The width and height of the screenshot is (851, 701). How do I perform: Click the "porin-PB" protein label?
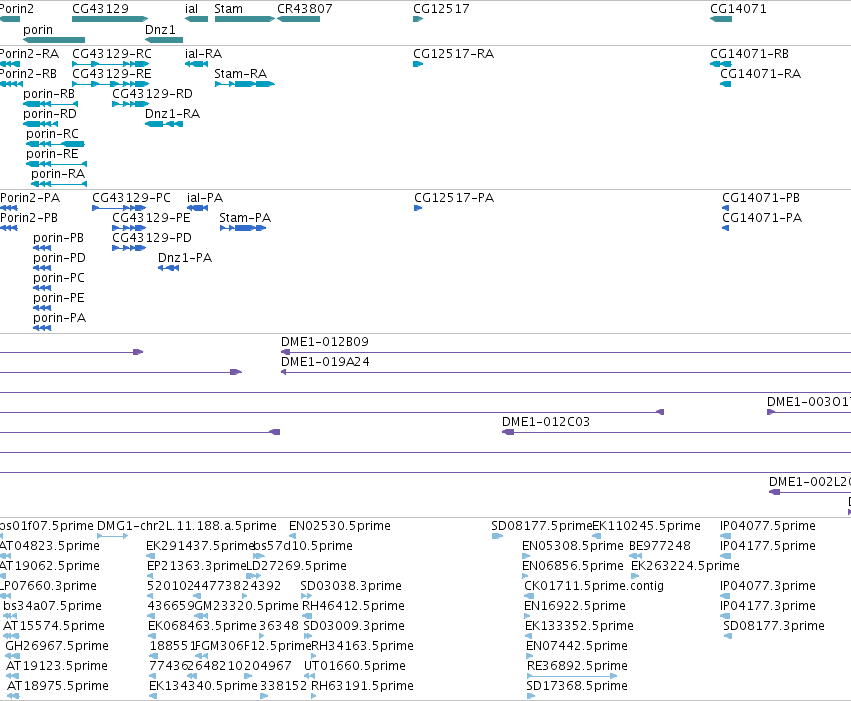click(59, 238)
